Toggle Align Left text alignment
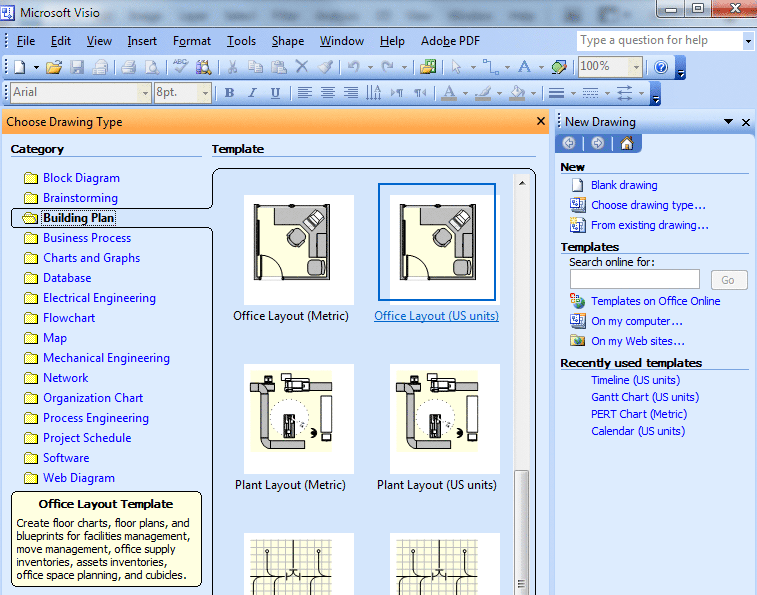Viewport: 757px width, 595px height. (305, 93)
